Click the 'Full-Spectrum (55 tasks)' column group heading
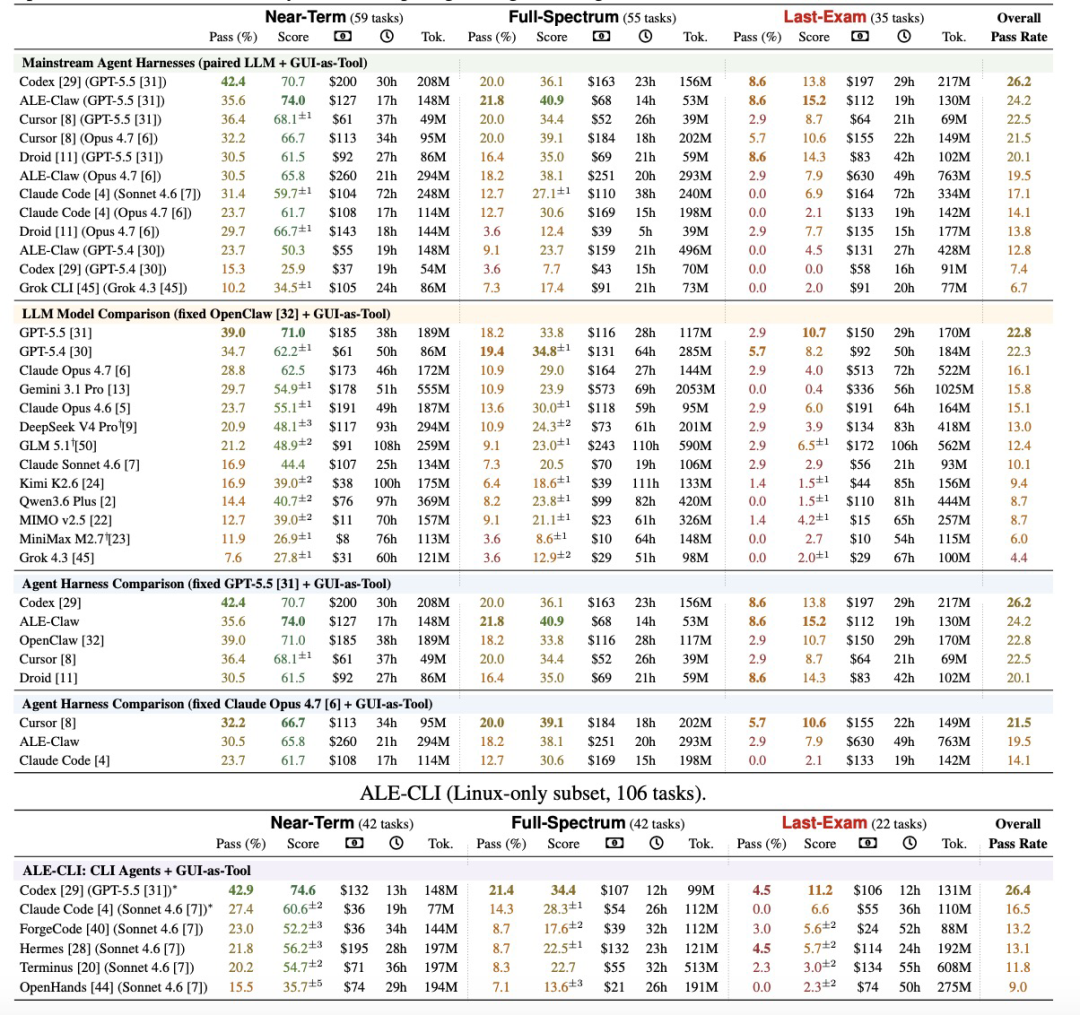 click(x=592, y=17)
